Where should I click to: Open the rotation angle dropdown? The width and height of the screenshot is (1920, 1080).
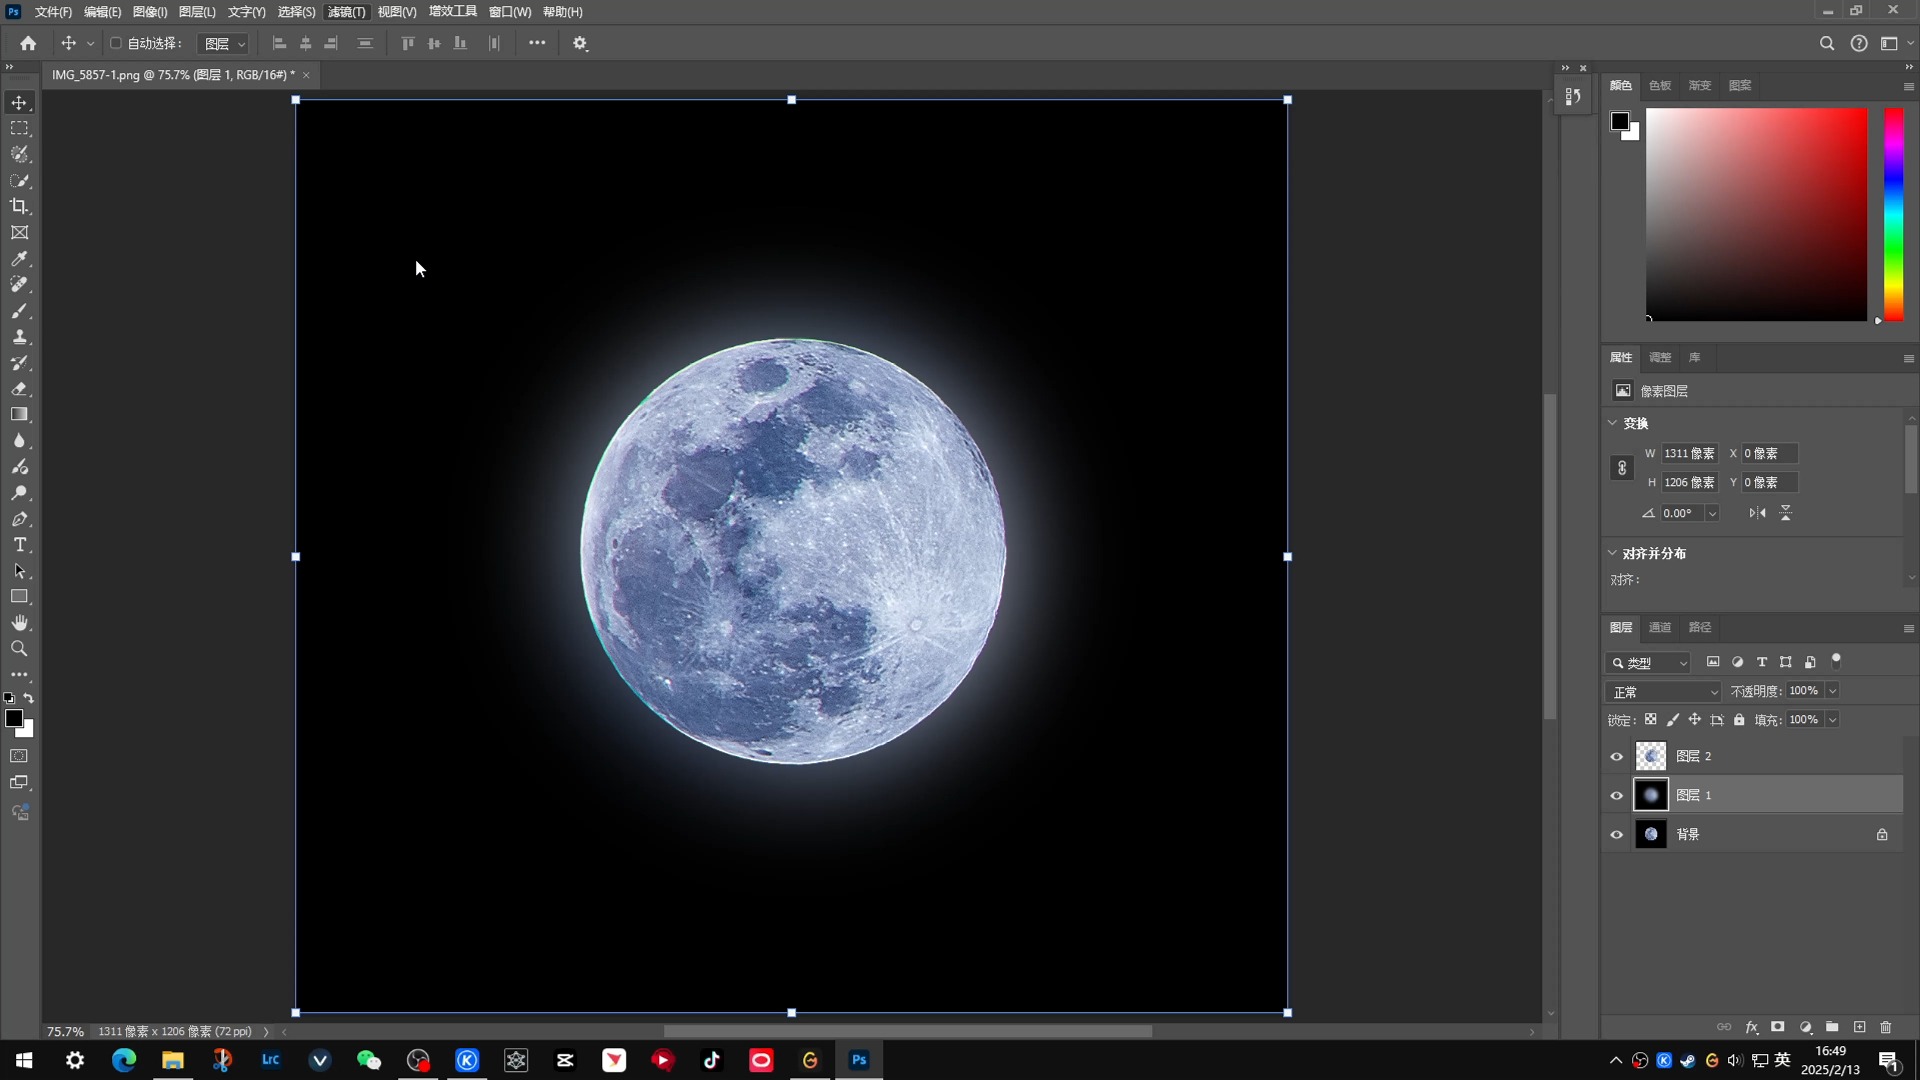[1712, 513]
